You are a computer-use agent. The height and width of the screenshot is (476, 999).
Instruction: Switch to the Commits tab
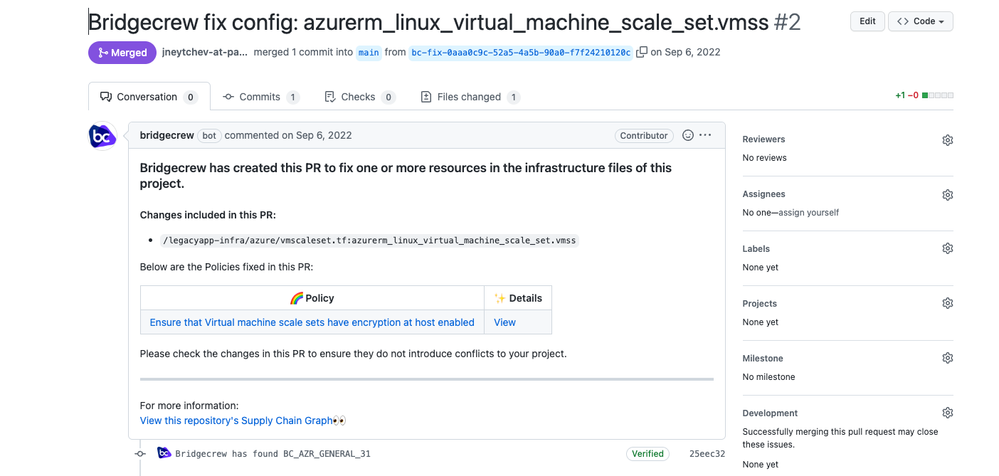point(260,97)
